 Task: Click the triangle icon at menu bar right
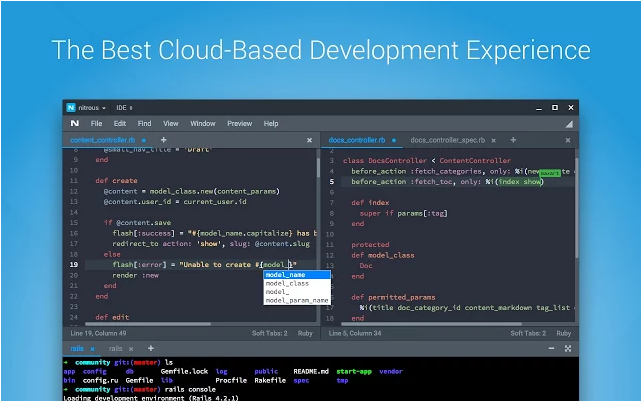click(x=569, y=124)
